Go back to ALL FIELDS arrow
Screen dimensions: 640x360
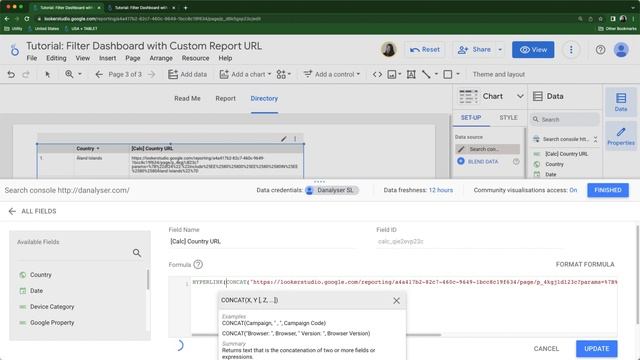point(12,211)
